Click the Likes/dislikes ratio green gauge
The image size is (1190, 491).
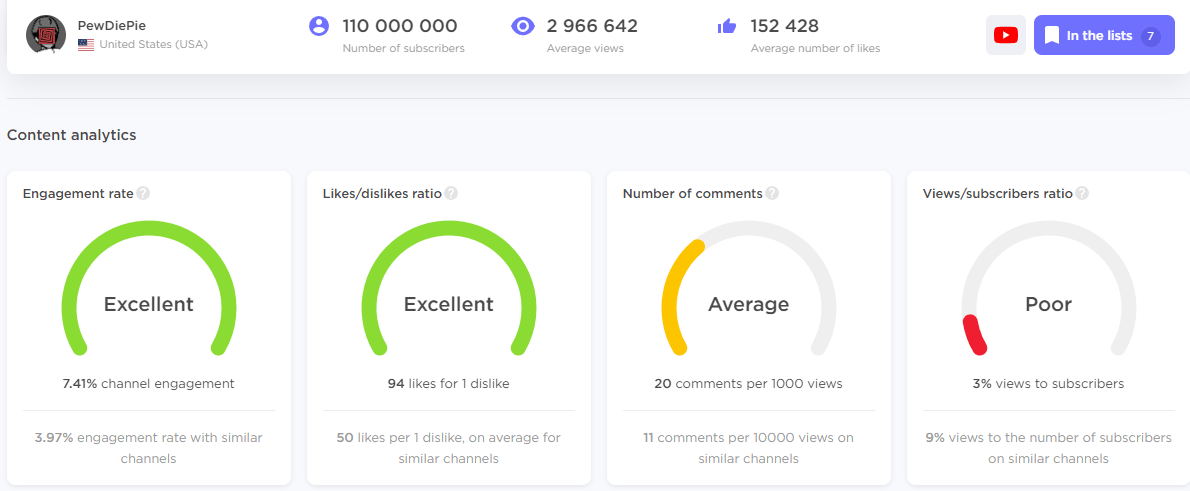coord(449,288)
